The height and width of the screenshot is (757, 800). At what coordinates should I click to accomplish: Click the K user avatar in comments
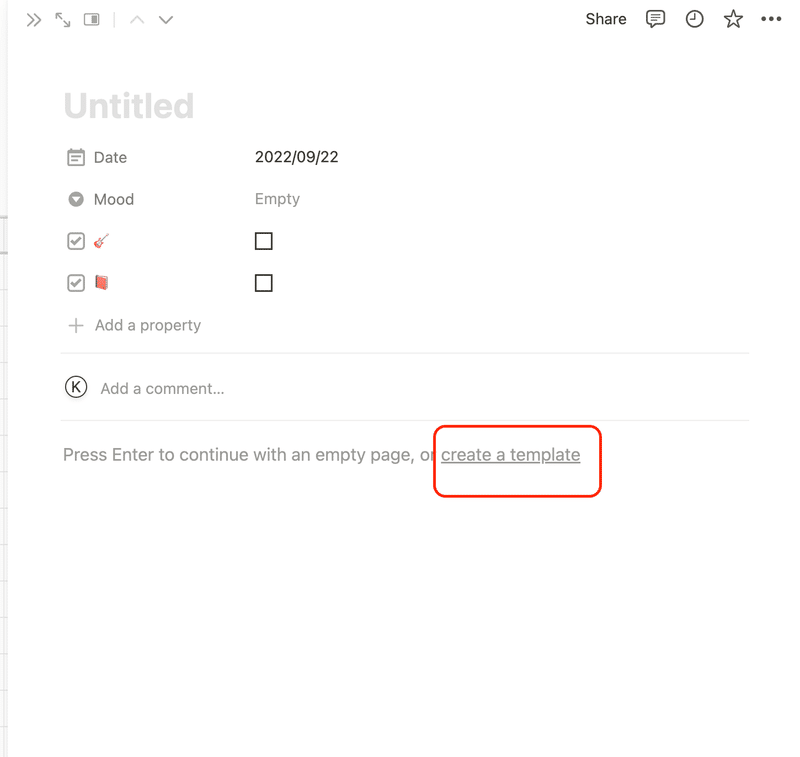76,387
